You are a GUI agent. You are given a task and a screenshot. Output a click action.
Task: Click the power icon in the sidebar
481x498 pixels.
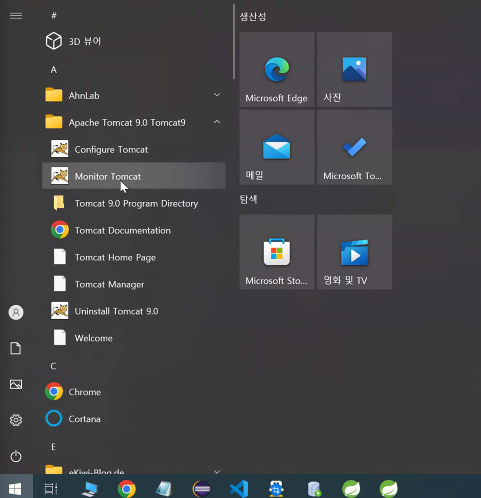coord(16,456)
